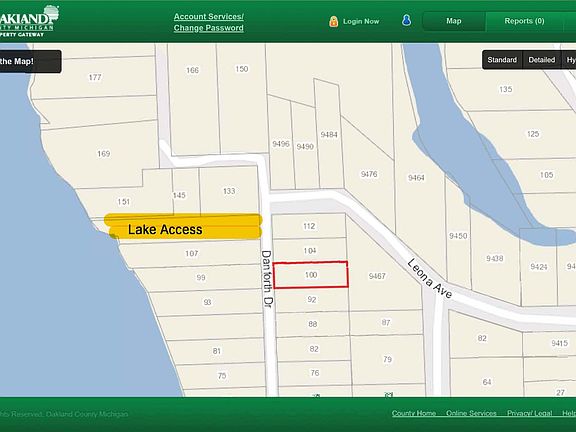Select parcel 9476 on the map
The height and width of the screenshot is (432, 576).
pos(369,174)
